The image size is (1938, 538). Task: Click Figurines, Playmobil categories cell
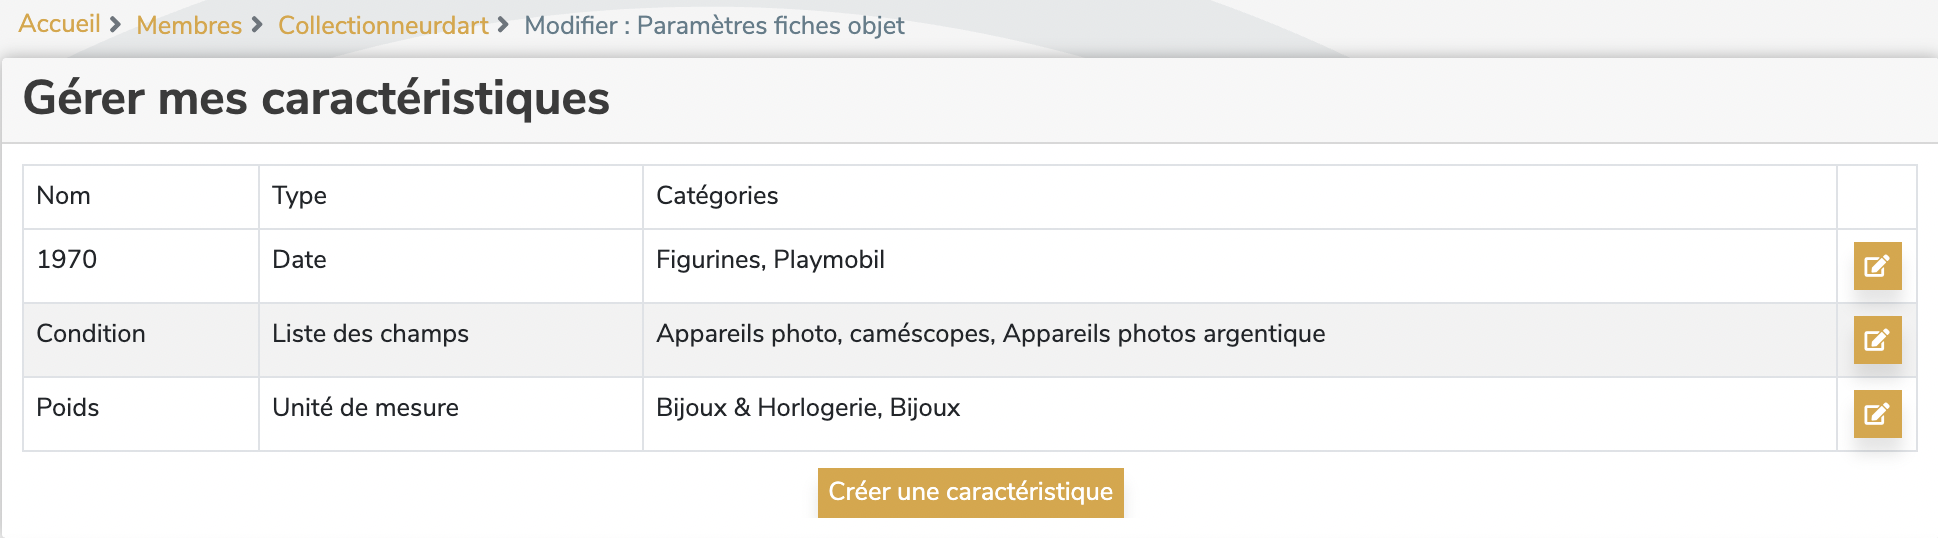1240,266
